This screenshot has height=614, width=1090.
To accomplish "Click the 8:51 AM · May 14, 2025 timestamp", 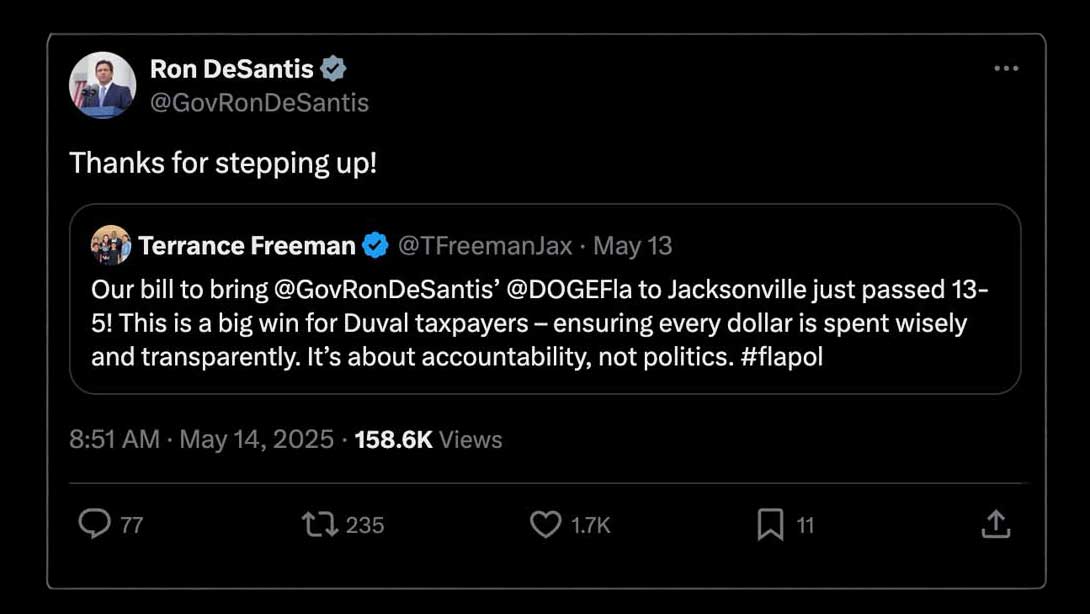I will [201, 440].
